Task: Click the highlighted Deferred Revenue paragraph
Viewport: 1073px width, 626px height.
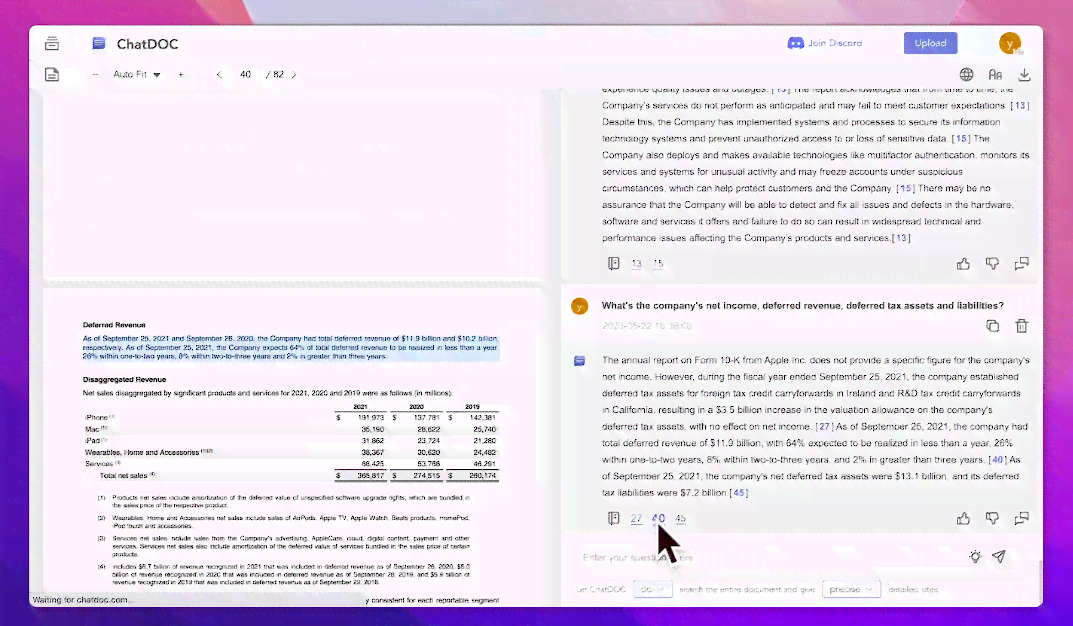Action: tap(290, 348)
